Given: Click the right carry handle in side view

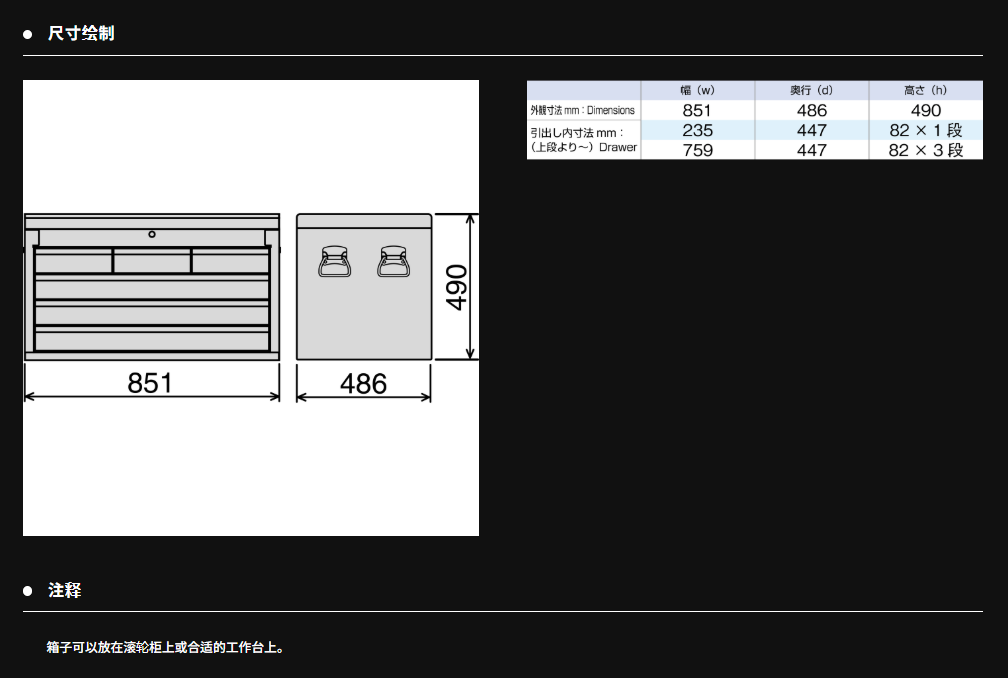Looking at the screenshot, I should 393,262.
